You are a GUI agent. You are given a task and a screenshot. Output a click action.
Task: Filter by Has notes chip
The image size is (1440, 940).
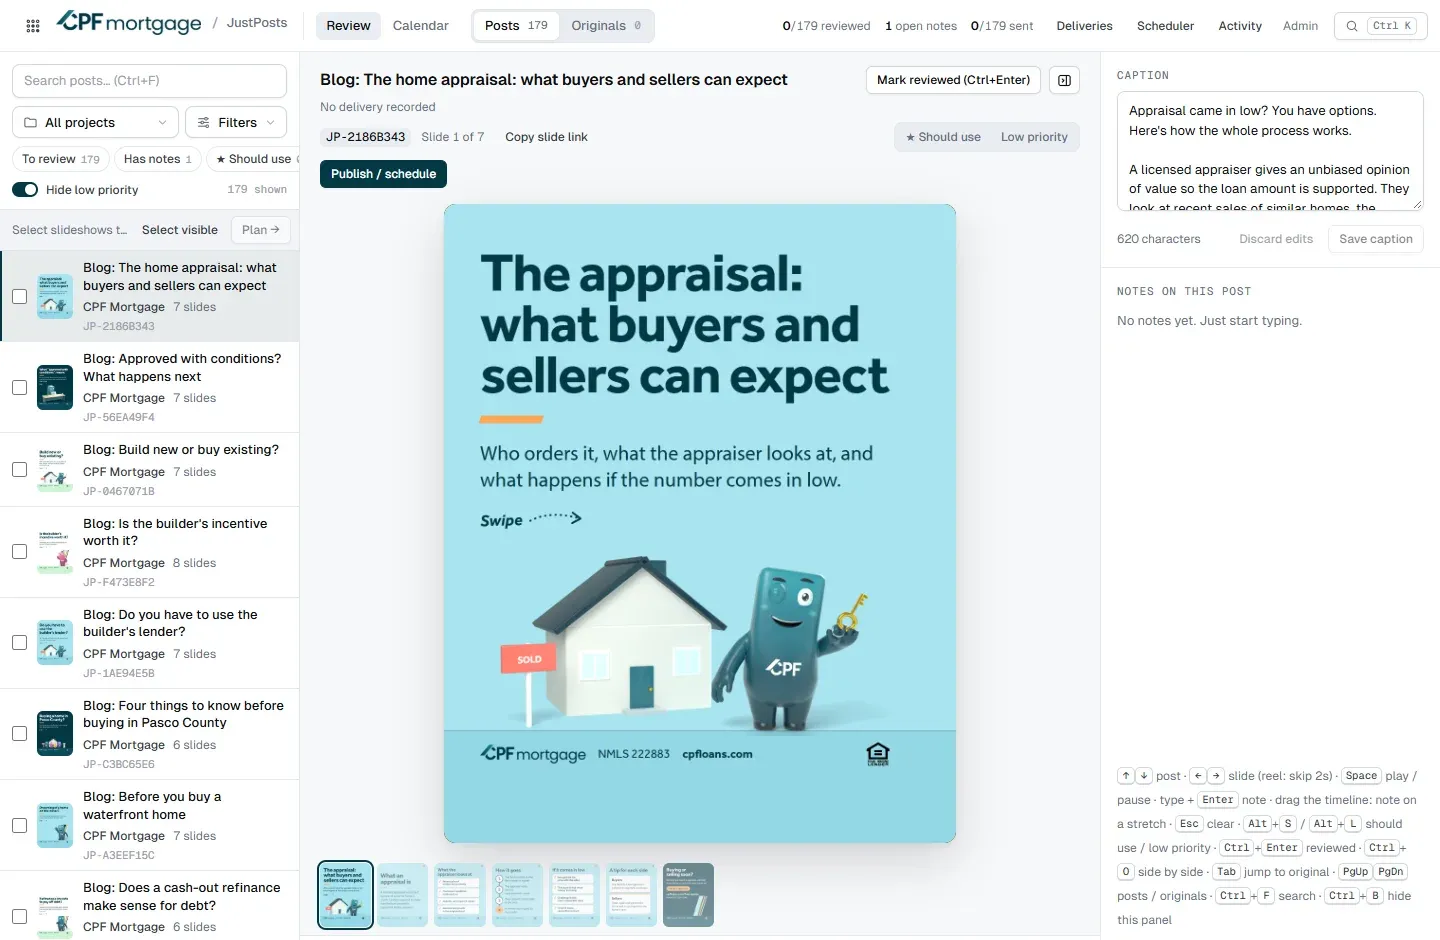158,159
